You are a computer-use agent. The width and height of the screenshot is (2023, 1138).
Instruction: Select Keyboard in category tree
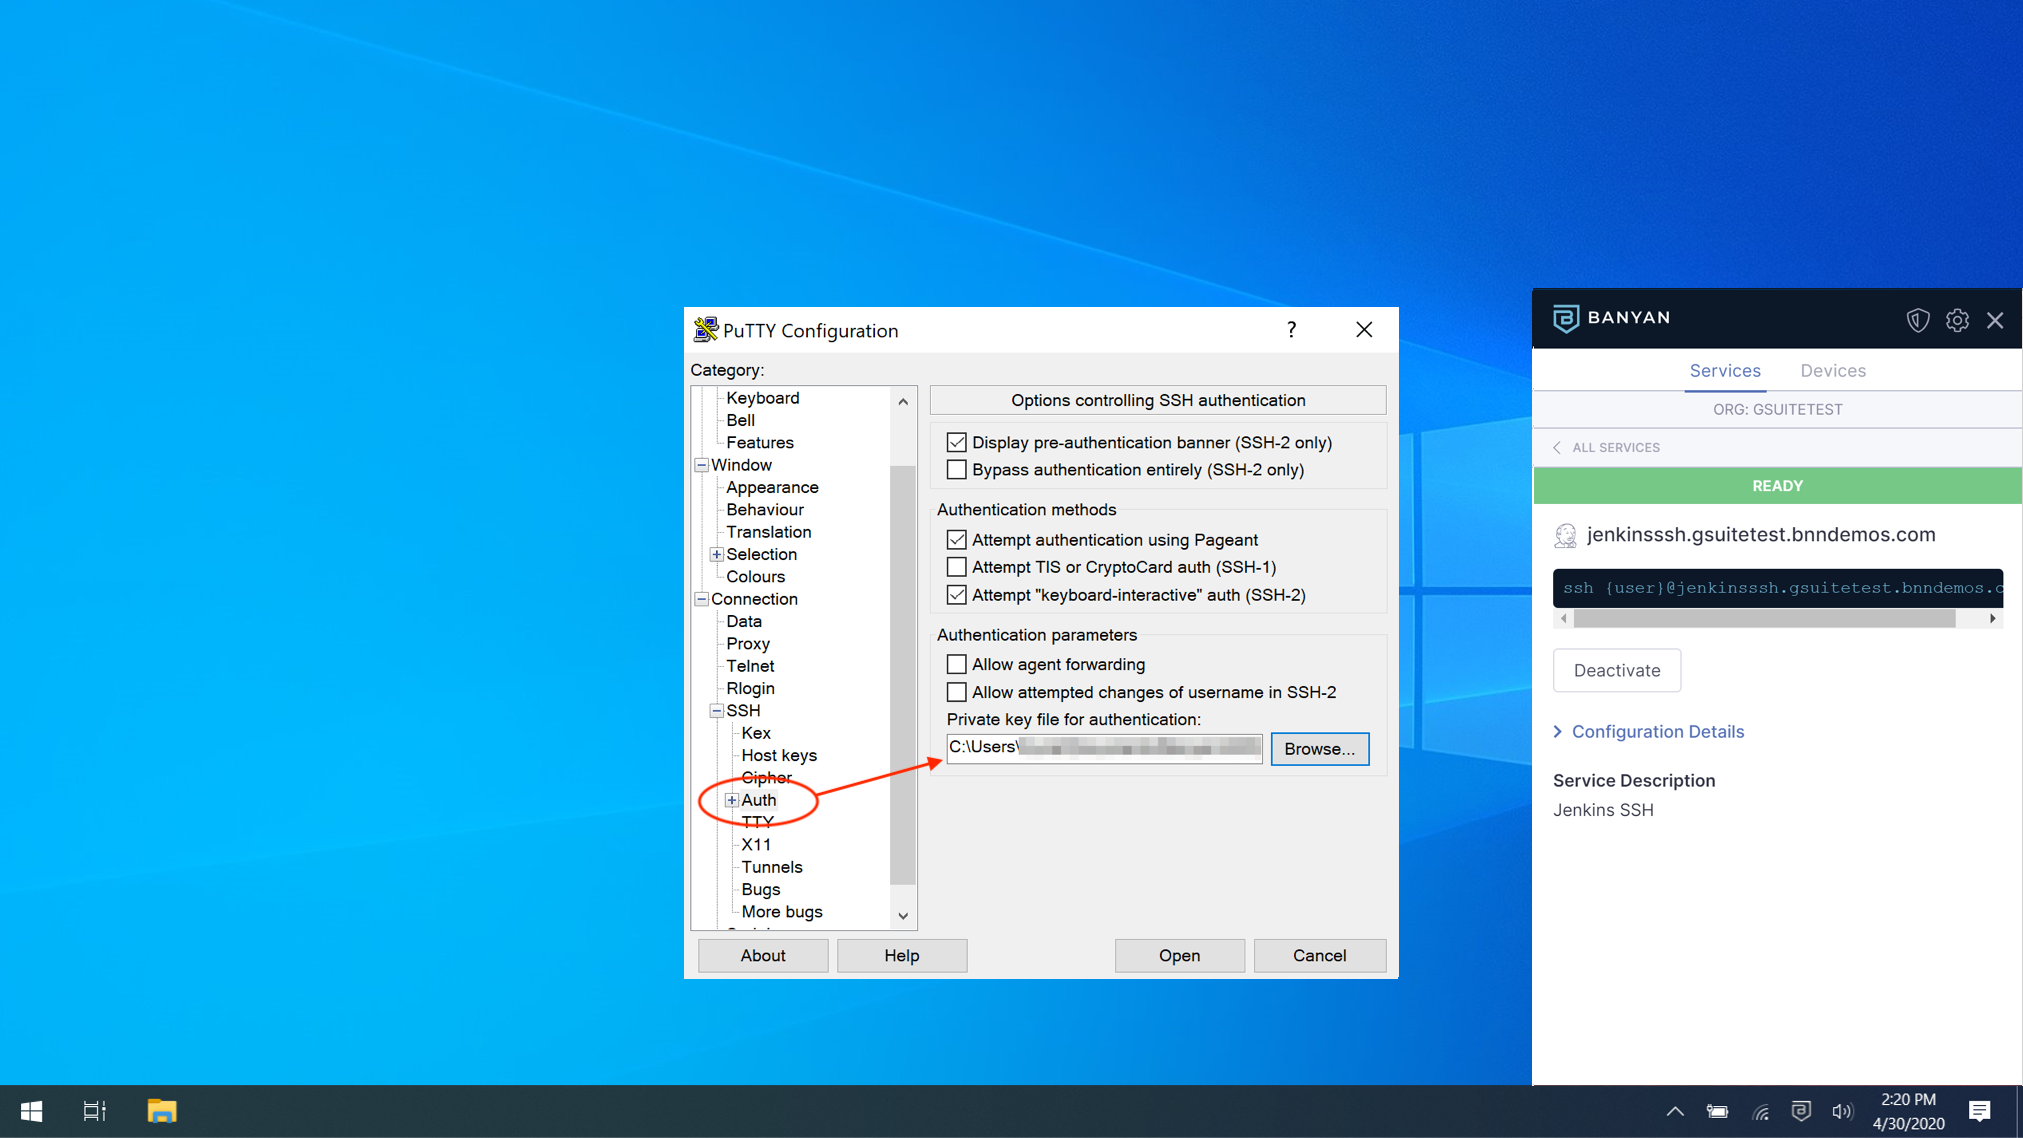pyautogui.click(x=762, y=398)
